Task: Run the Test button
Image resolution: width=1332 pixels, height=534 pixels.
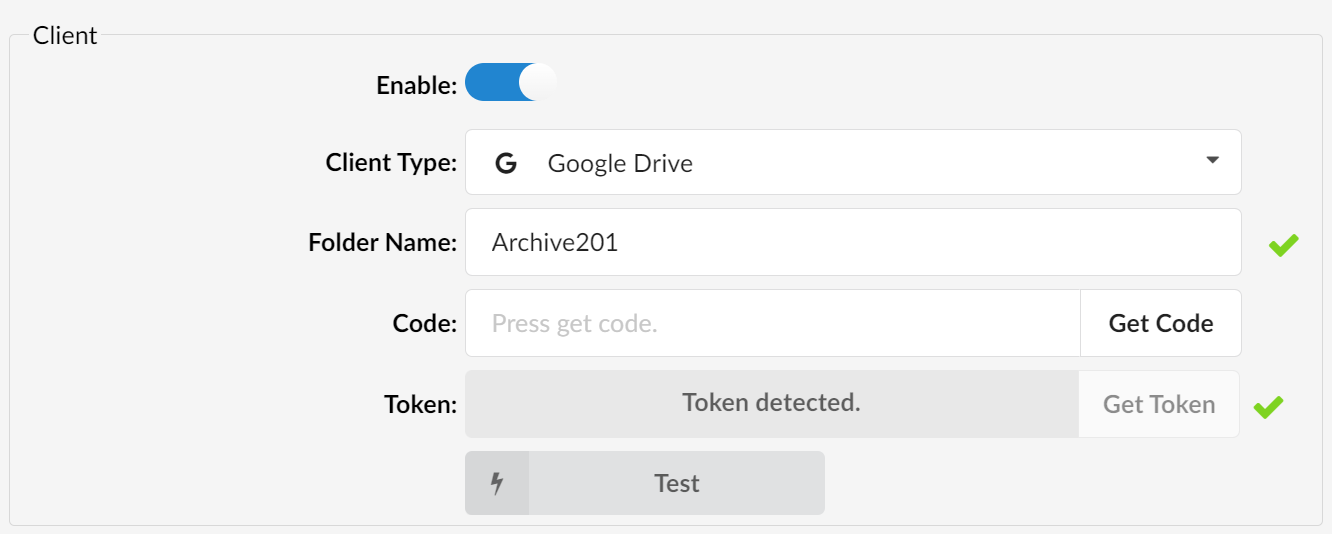Action: point(645,483)
